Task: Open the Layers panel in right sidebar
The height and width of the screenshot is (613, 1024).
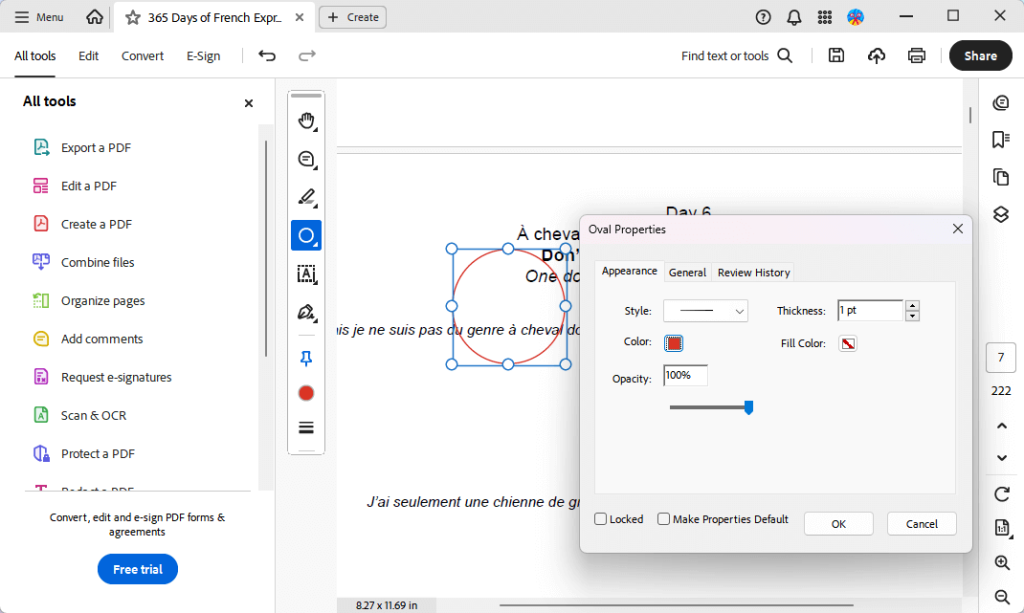Action: coord(1000,213)
